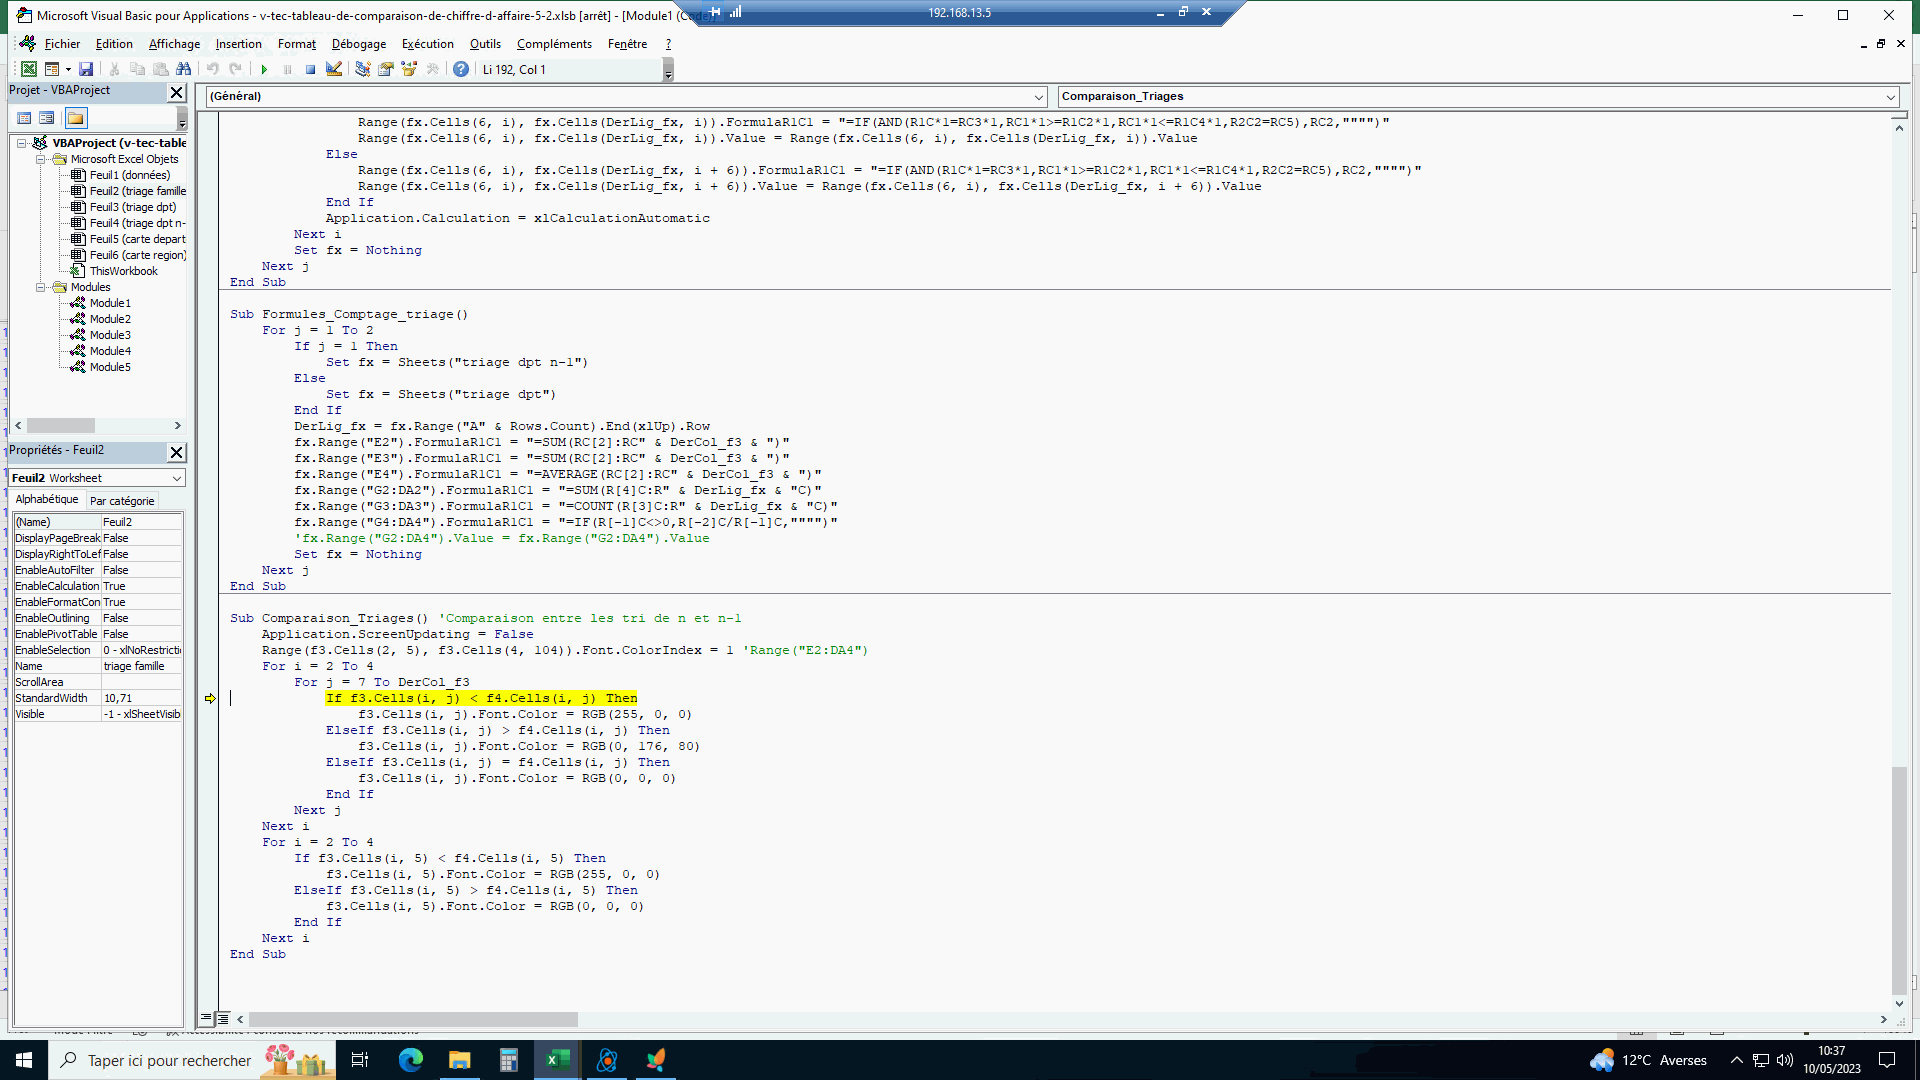Select Module3 in the project tree
The width and height of the screenshot is (1920, 1080).
110,335
